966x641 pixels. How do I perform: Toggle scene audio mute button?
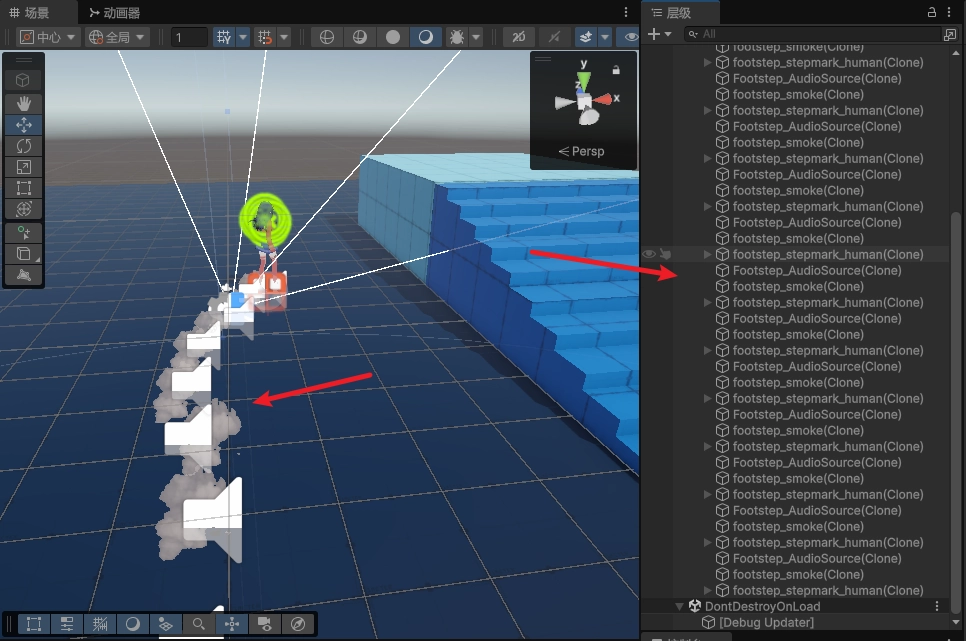[554, 37]
